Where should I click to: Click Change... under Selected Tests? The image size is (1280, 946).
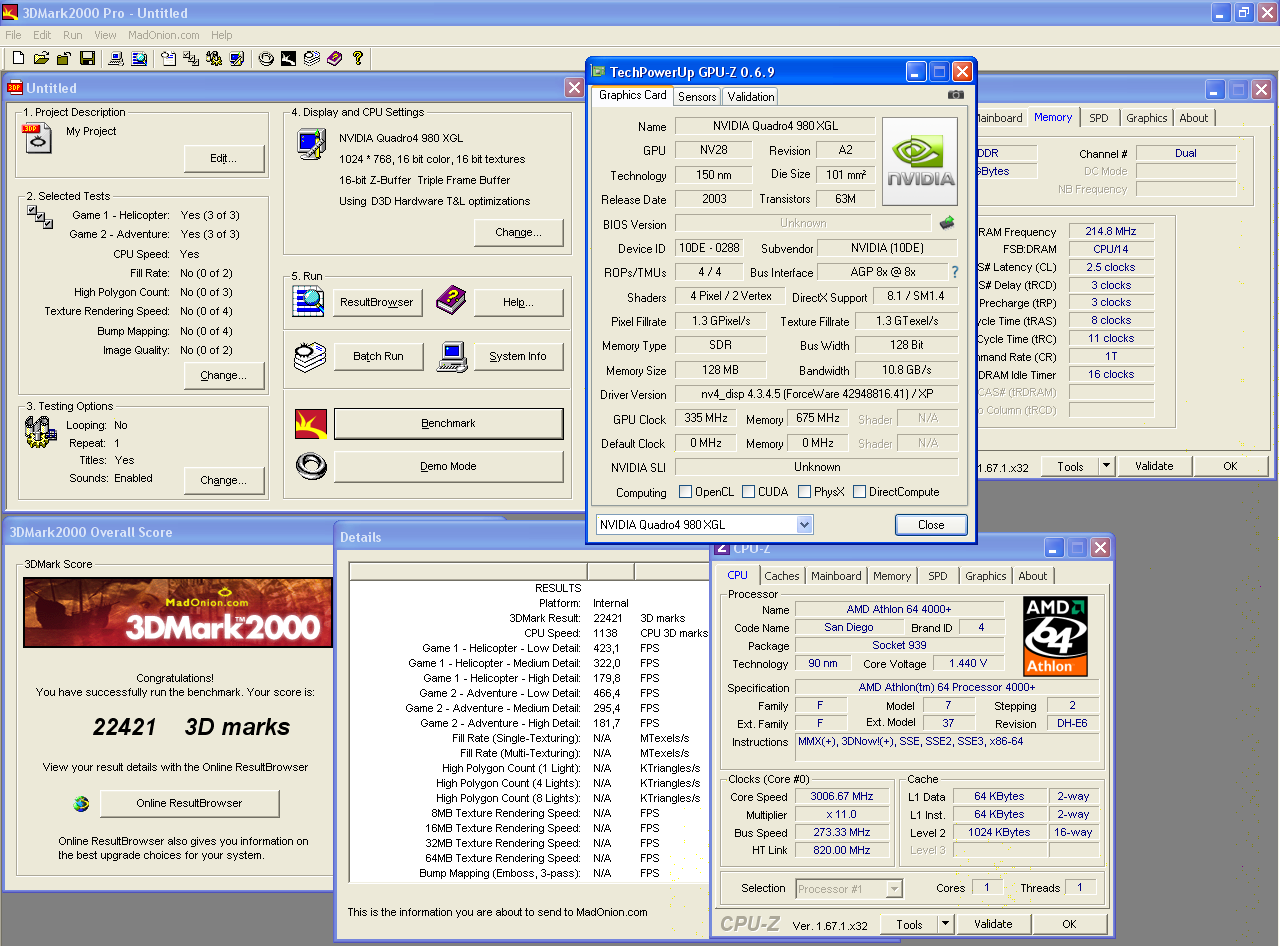coord(224,376)
